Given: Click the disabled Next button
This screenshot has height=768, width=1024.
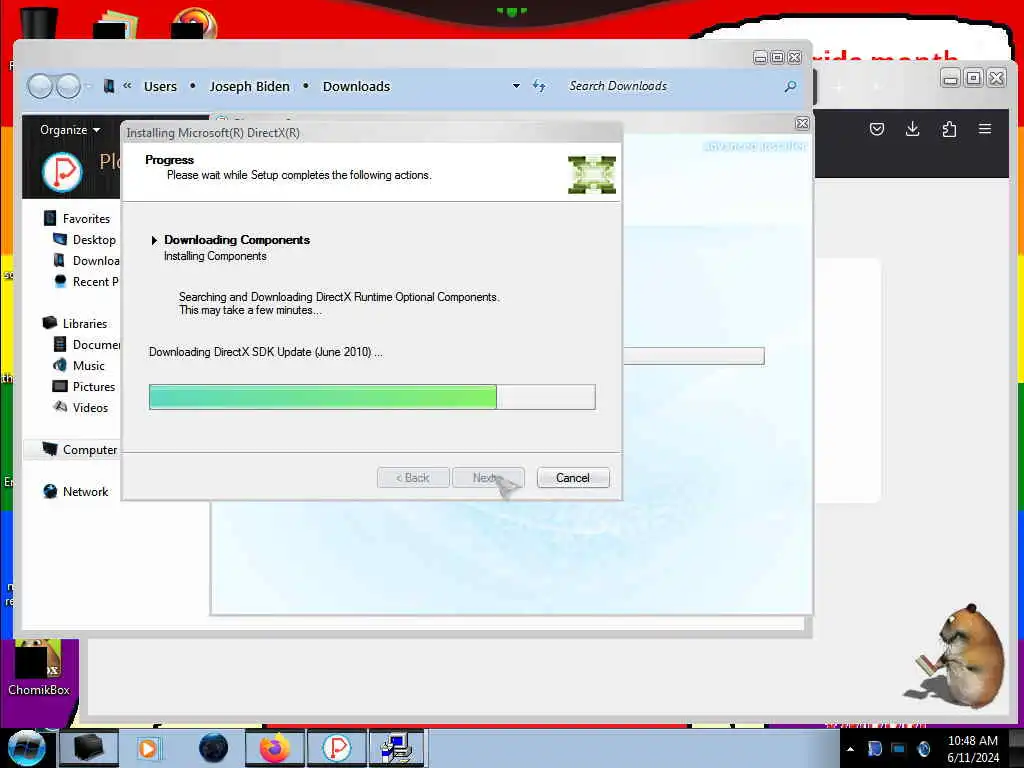Looking at the screenshot, I should (488, 477).
